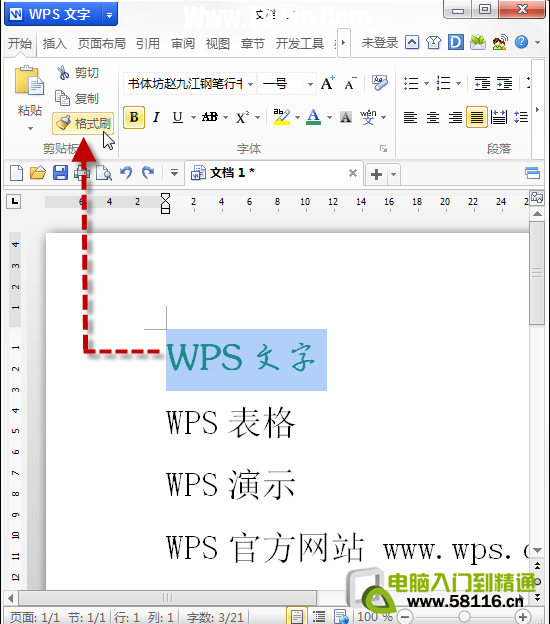Align text right
The width and height of the screenshot is (550, 624).
(x=455, y=117)
